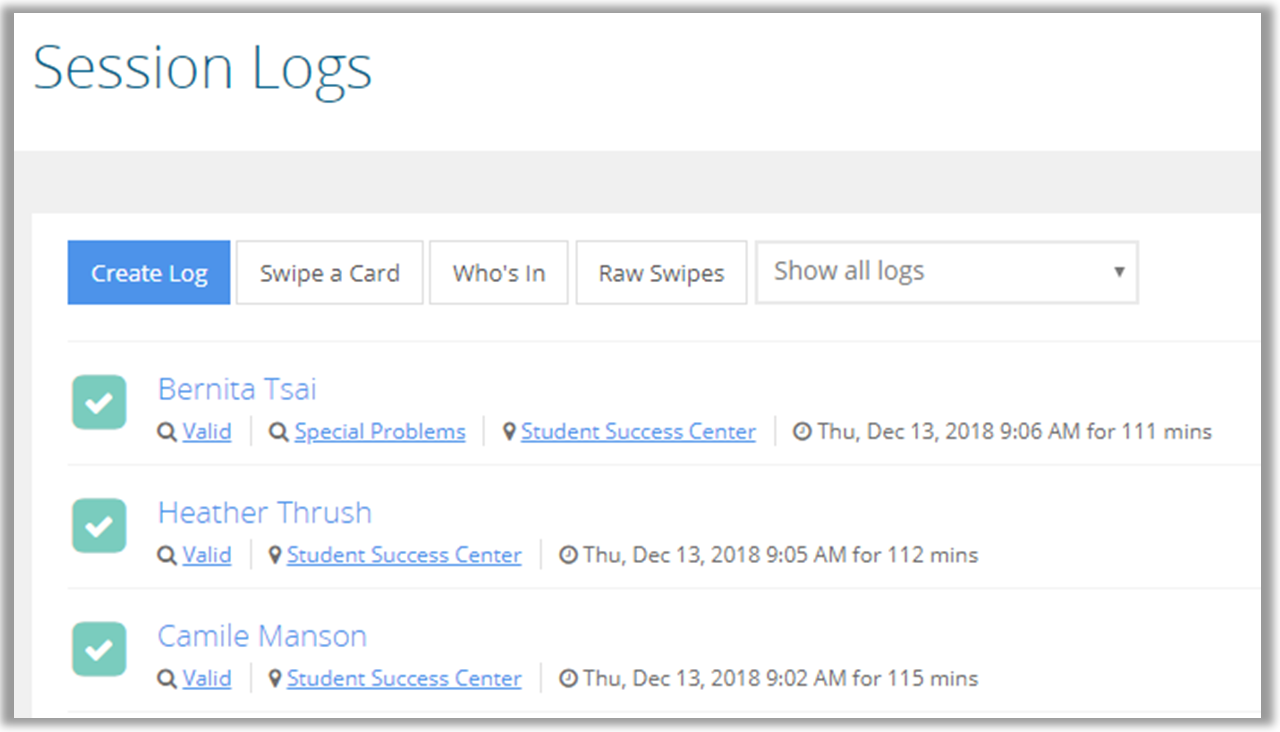This screenshot has height=732, width=1280.
Task: Toggle the checkbox for Bernita Tsai's log
Action: (x=99, y=402)
